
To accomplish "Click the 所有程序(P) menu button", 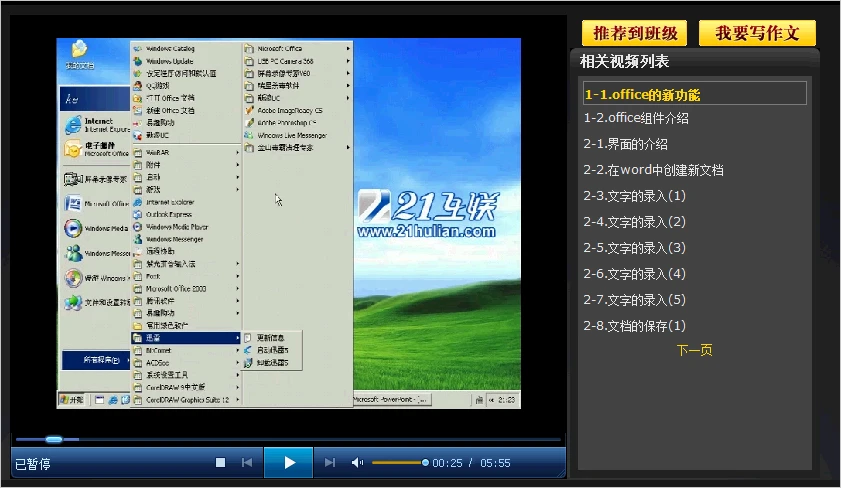I will tap(96, 360).
